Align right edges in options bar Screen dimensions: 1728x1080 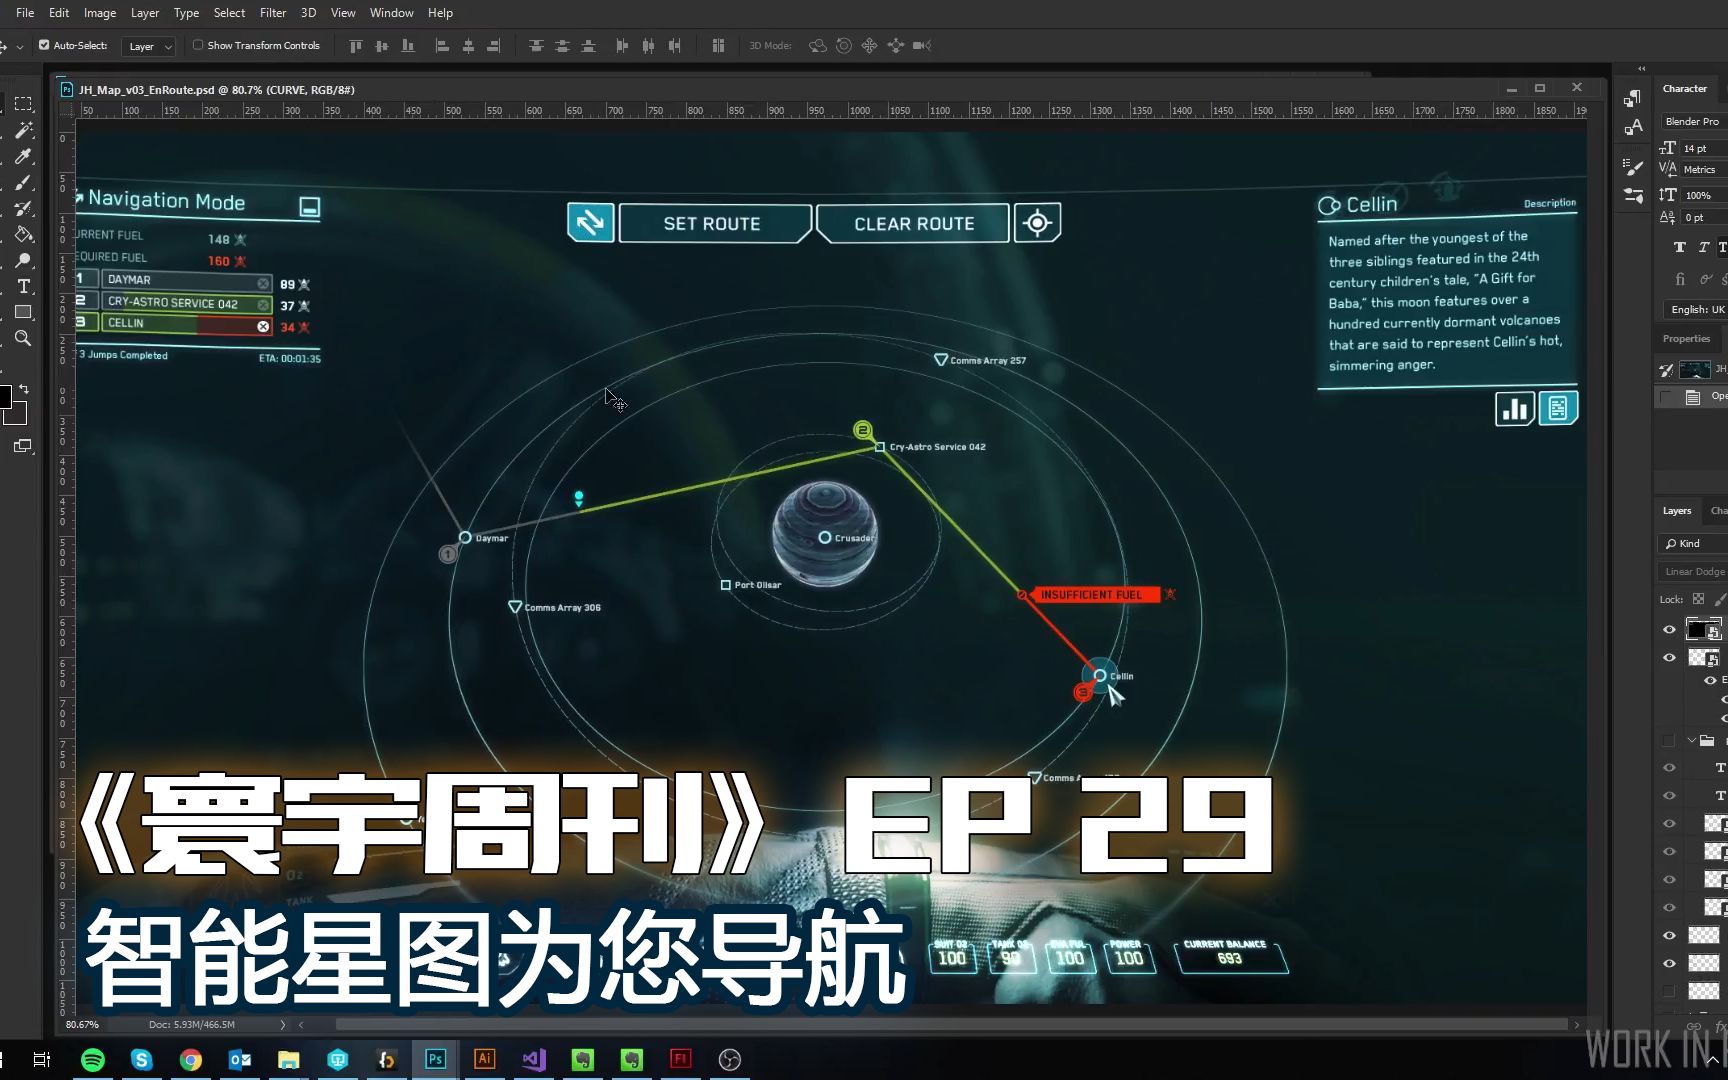point(494,46)
